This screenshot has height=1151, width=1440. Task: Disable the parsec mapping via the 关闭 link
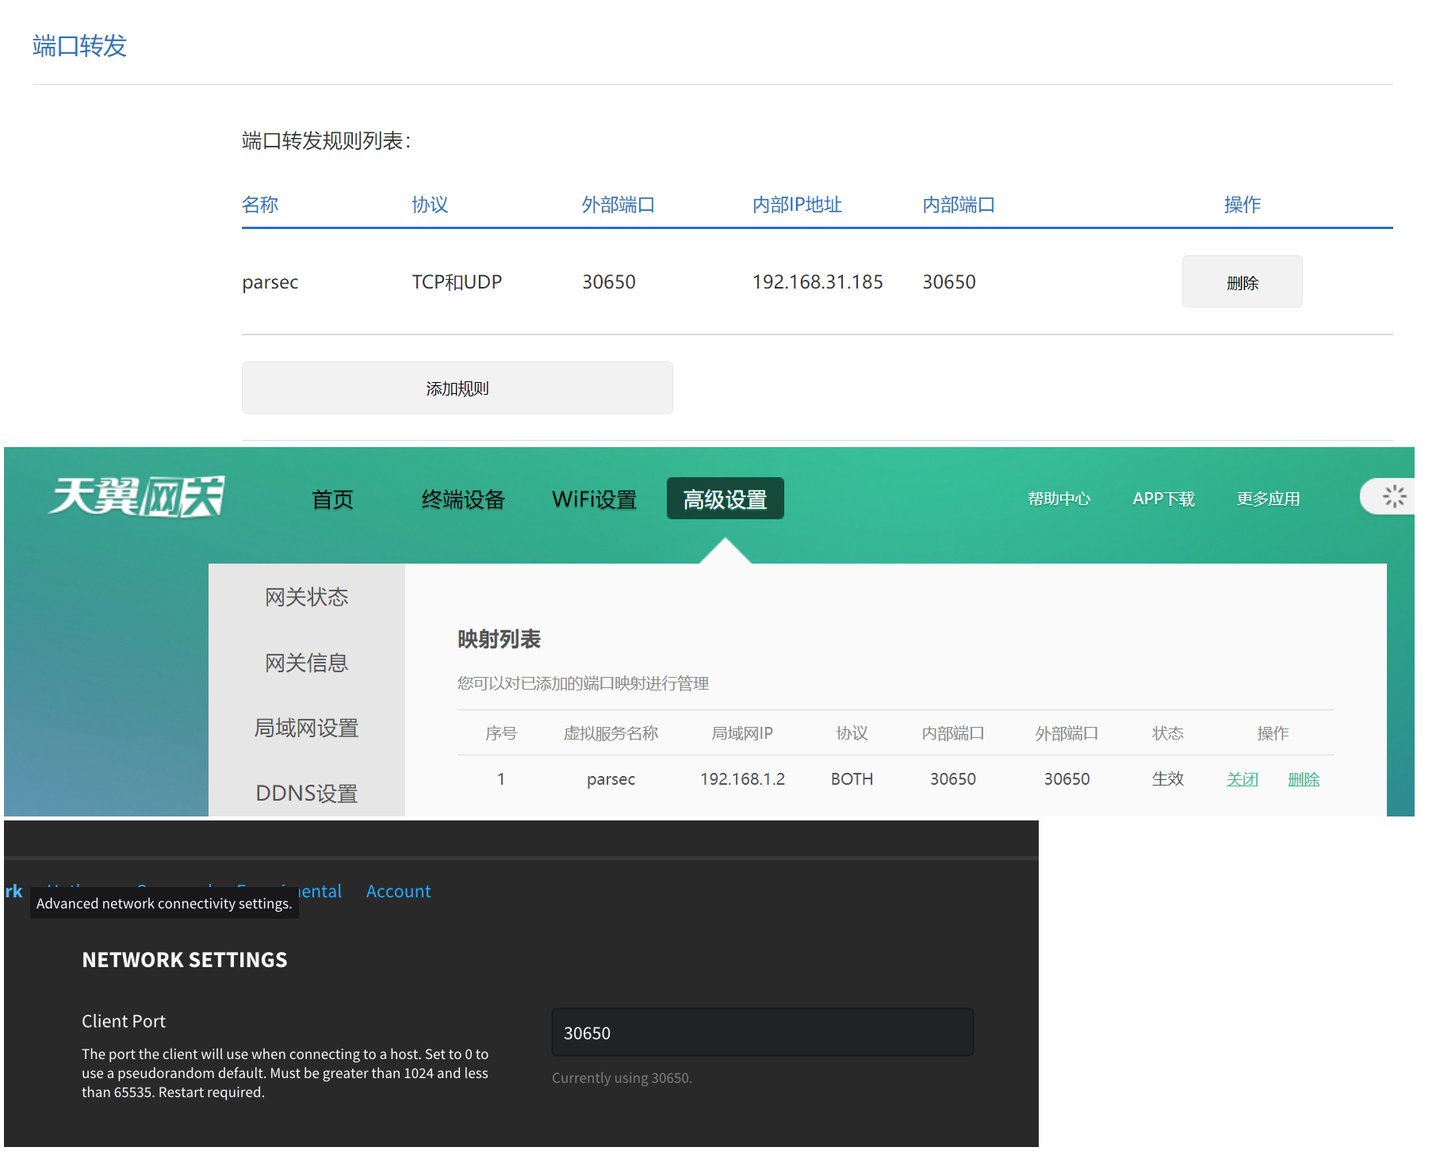[1242, 779]
